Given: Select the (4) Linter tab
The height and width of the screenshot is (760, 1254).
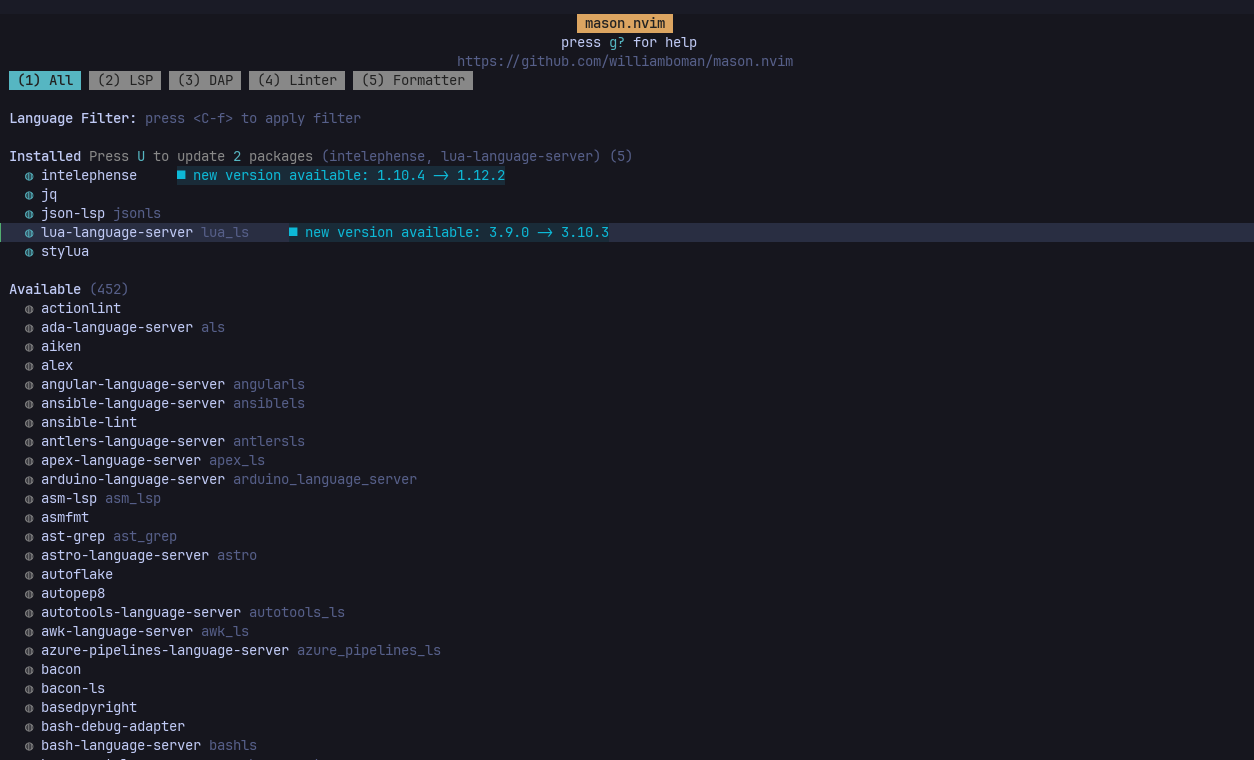Looking at the screenshot, I should pos(297,80).
